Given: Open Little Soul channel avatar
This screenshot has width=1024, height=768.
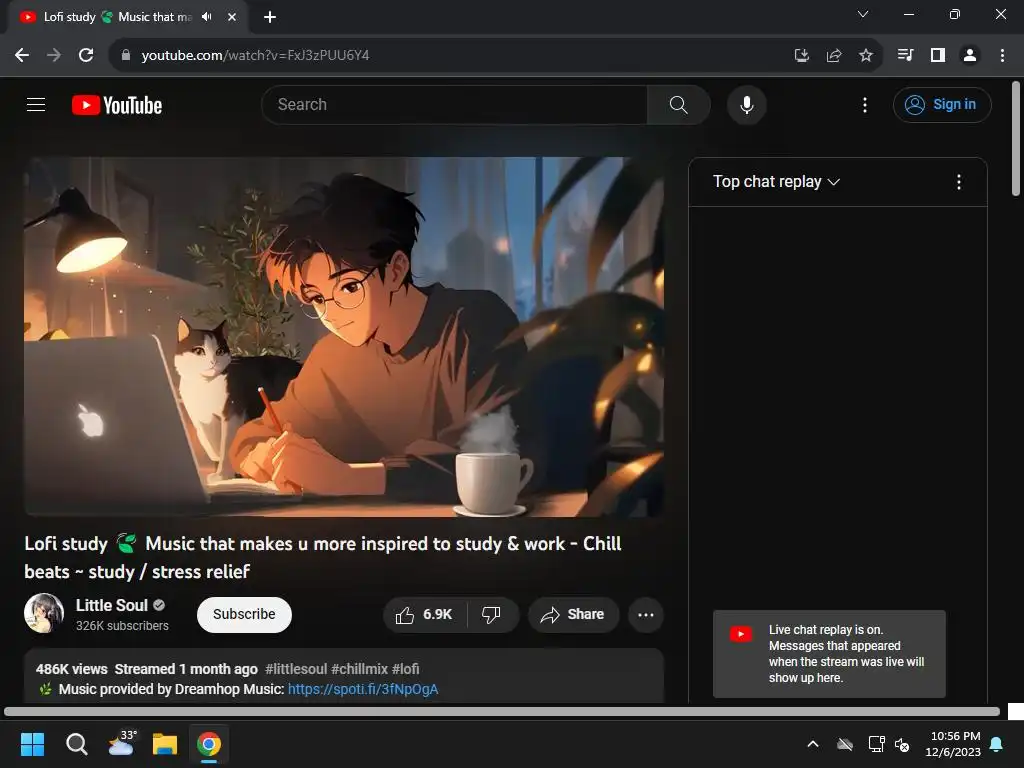Looking at the screenshot, I should pos(44,613).
